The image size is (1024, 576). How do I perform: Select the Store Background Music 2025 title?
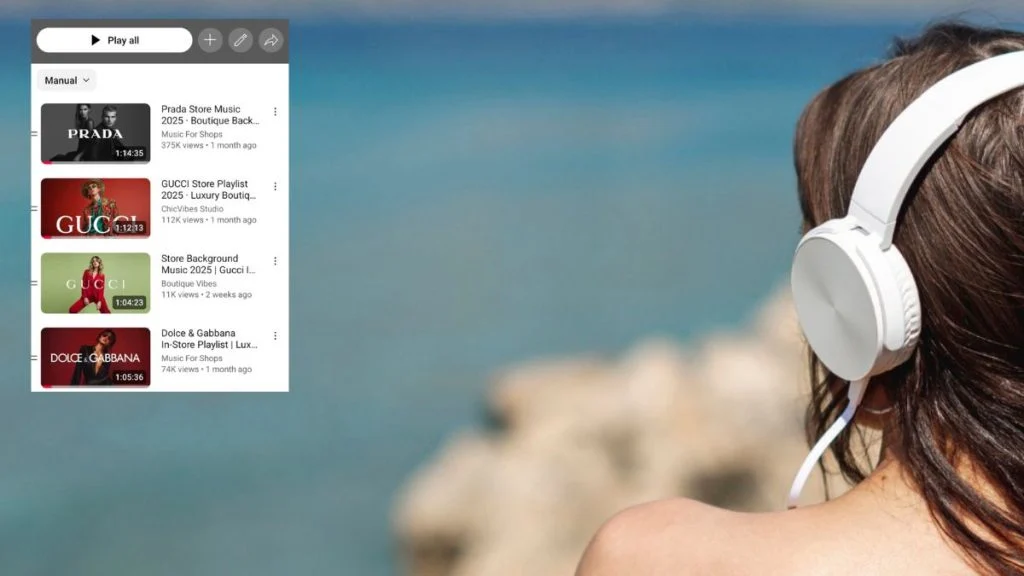click(208, 264)
